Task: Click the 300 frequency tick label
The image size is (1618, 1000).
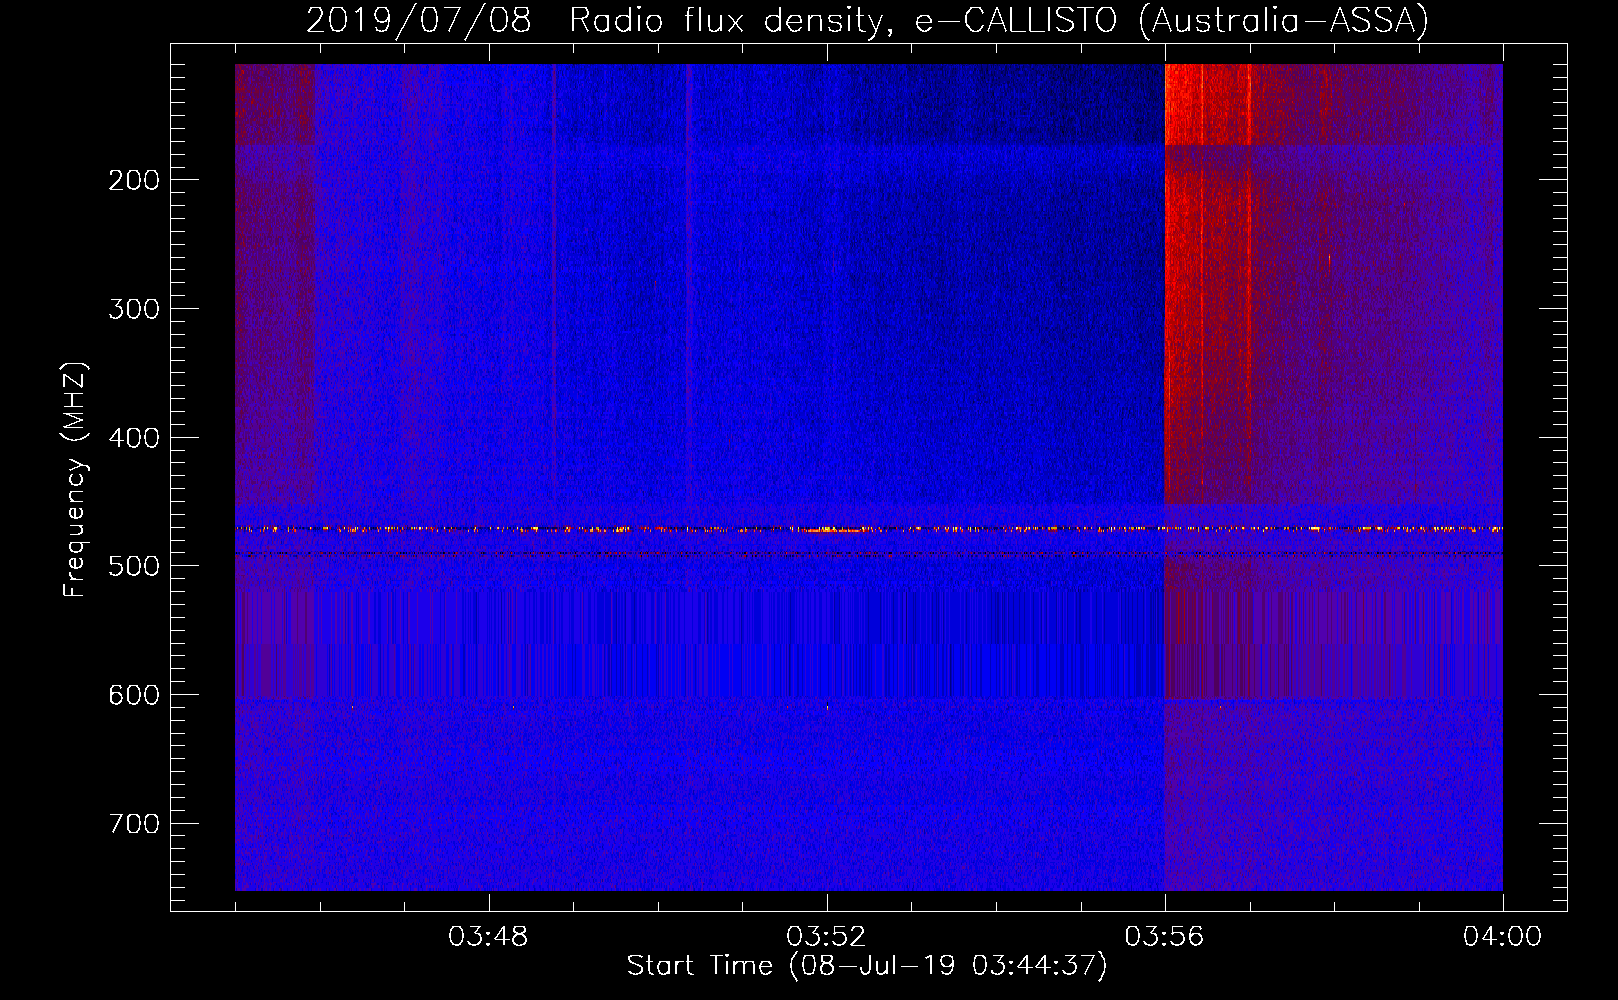Action: coord(134,309)
